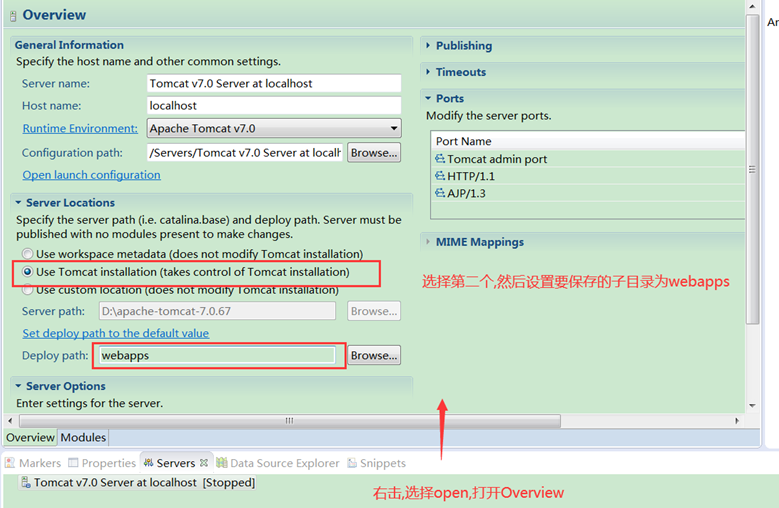Image resolution: width=779 pixels, height=508 pixels.
Task: Select the AJP/1.3 port row
Action: click(x=588, y=193)
